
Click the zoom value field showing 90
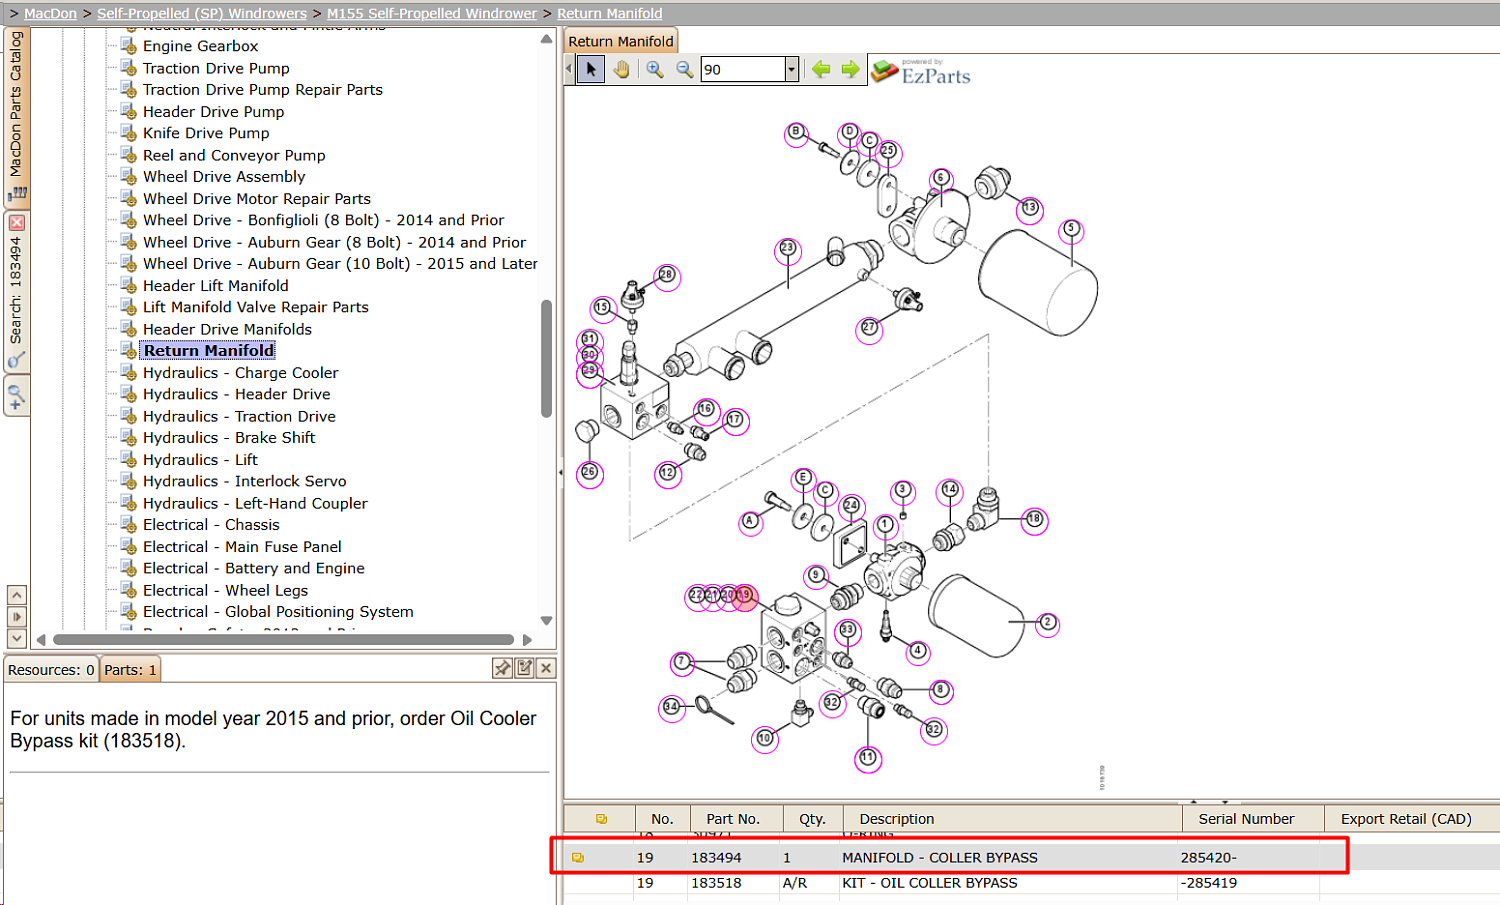tap(743, 69)
